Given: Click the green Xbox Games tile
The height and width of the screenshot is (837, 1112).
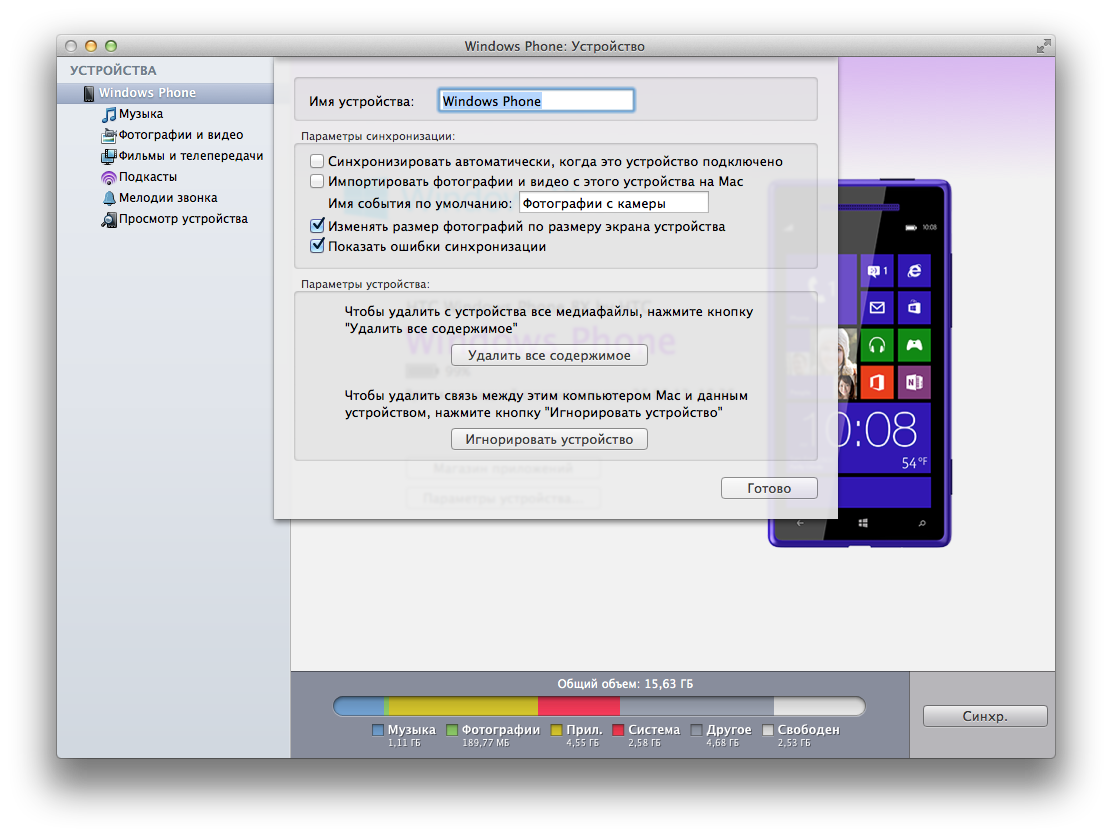Looking at the screenshot, I should 914,345.
